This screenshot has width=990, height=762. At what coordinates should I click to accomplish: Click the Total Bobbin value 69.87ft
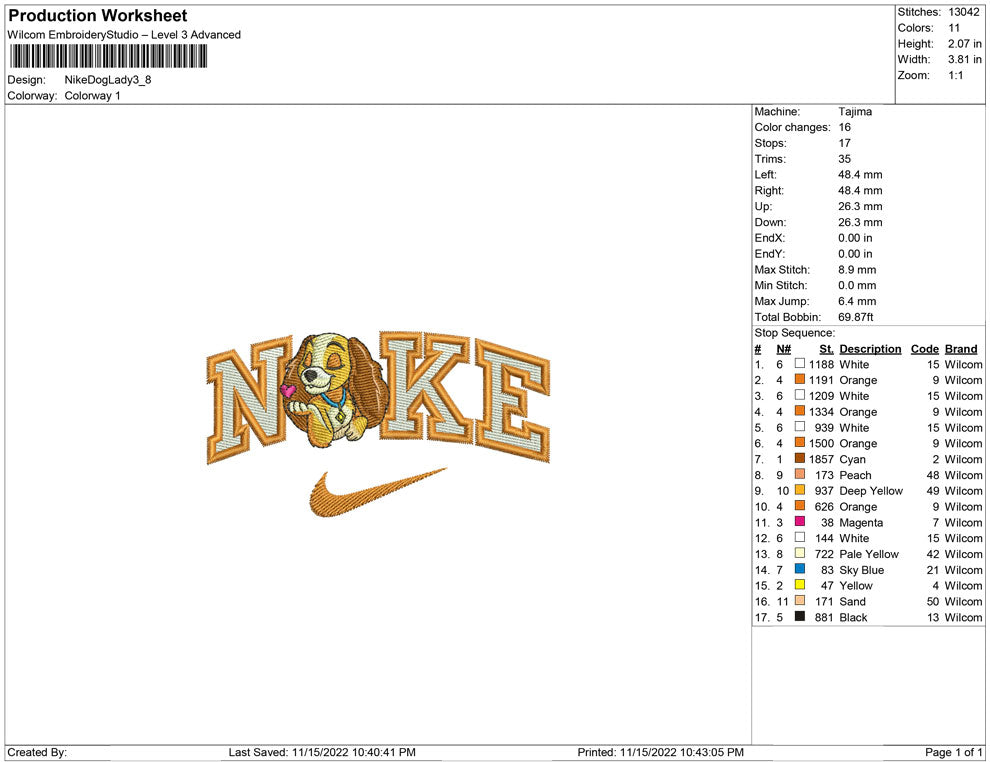[x=856, y=317]
